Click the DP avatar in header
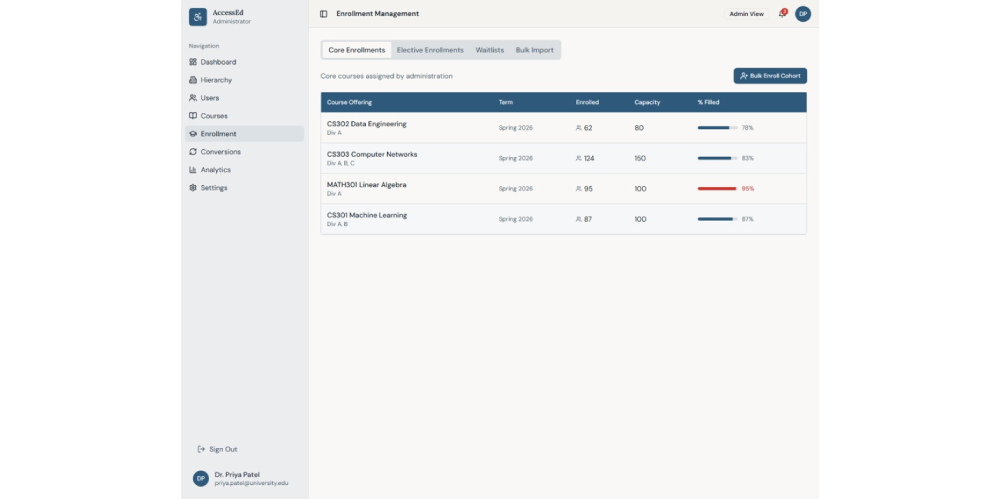Image resolution: width=1000 pixels, height=499 pixels. (x=803, y=14)
